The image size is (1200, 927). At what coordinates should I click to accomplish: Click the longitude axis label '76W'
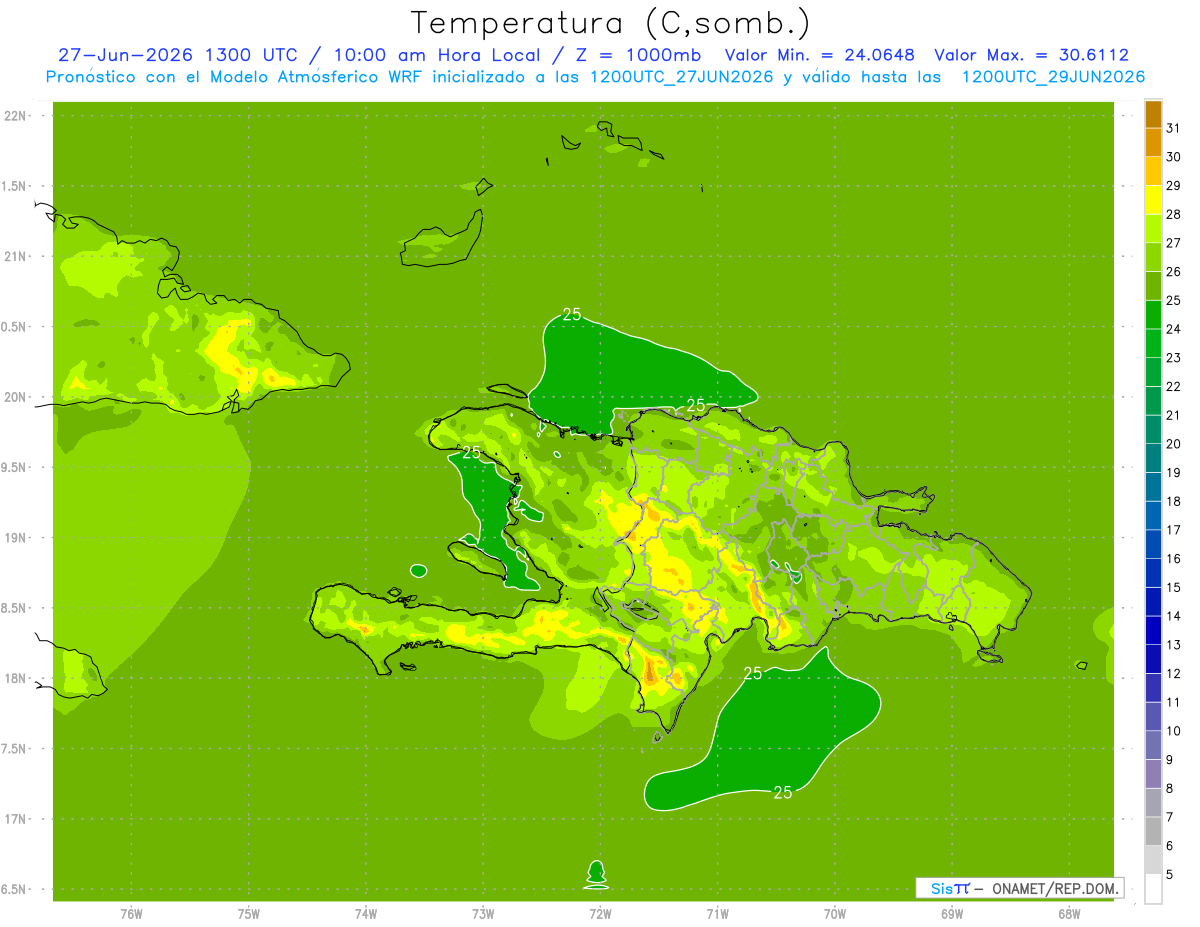click(x=131, y=914)
